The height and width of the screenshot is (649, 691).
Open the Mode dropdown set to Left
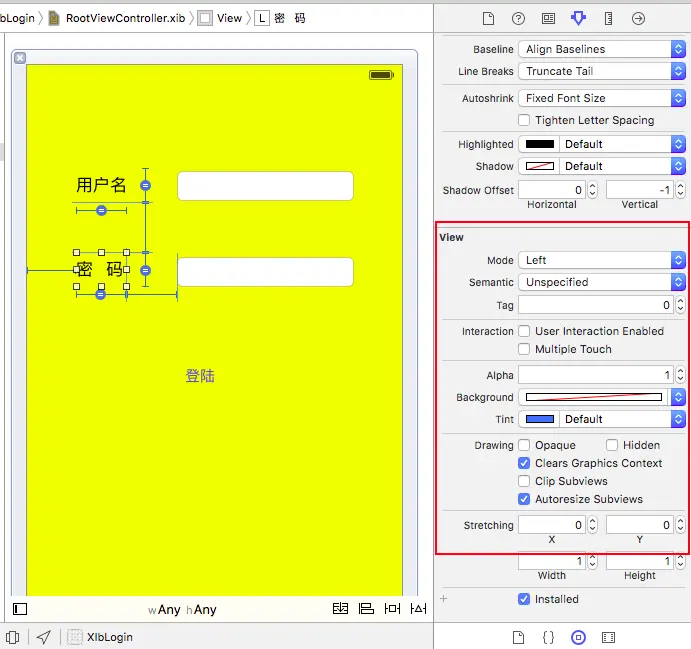[x=602, y=260]
